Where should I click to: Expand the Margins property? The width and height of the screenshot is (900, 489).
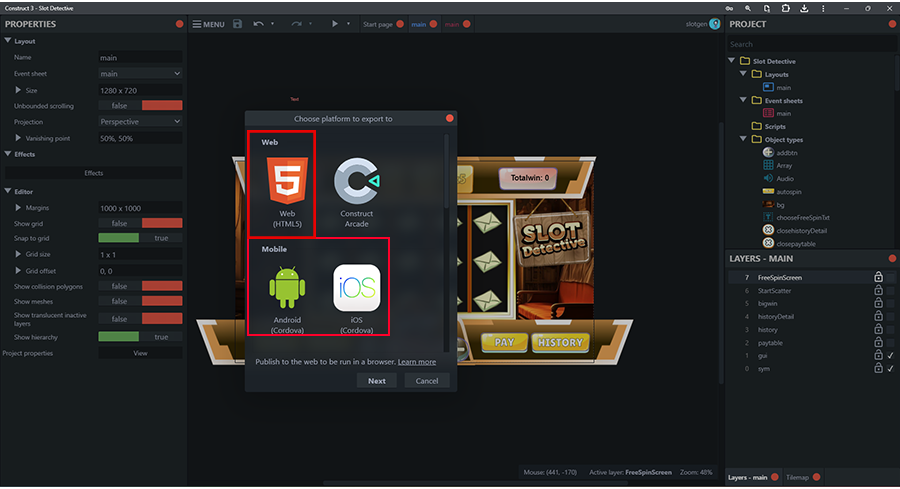tap(18, 207)
